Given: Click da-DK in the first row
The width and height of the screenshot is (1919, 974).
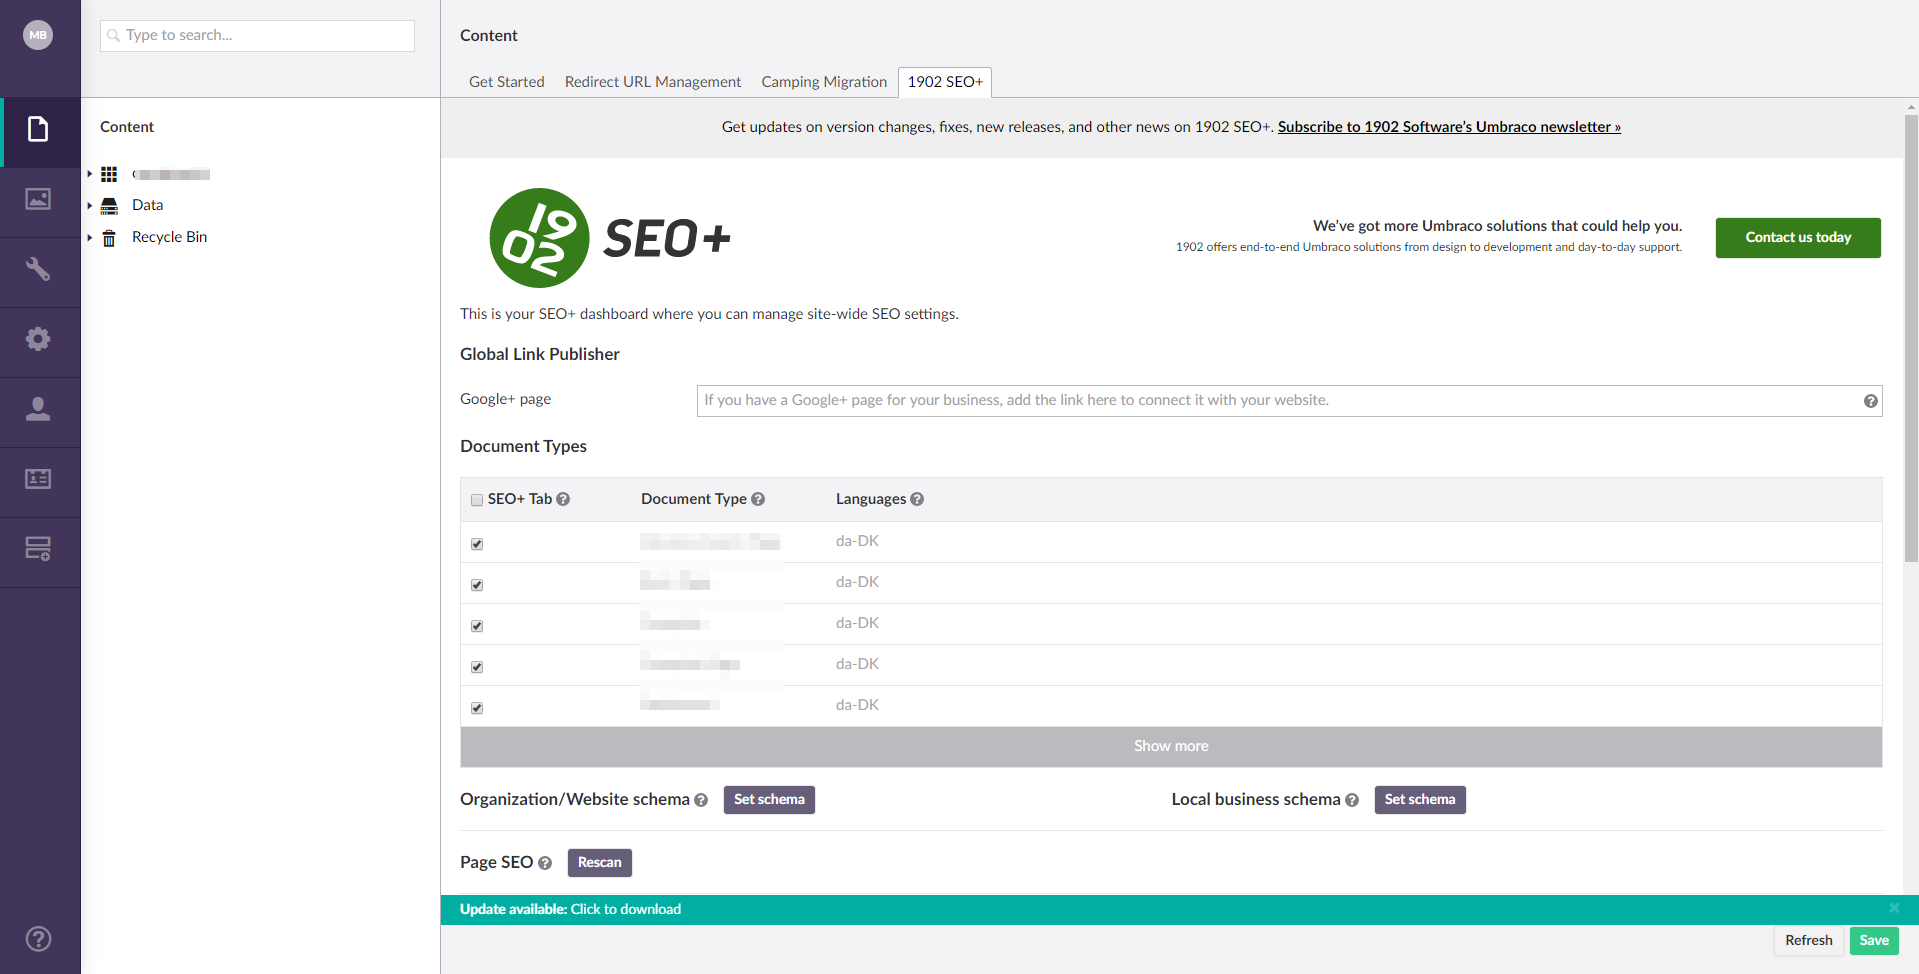Looking at the screenshot, I should pyautogui.click(x=857, y=541).
